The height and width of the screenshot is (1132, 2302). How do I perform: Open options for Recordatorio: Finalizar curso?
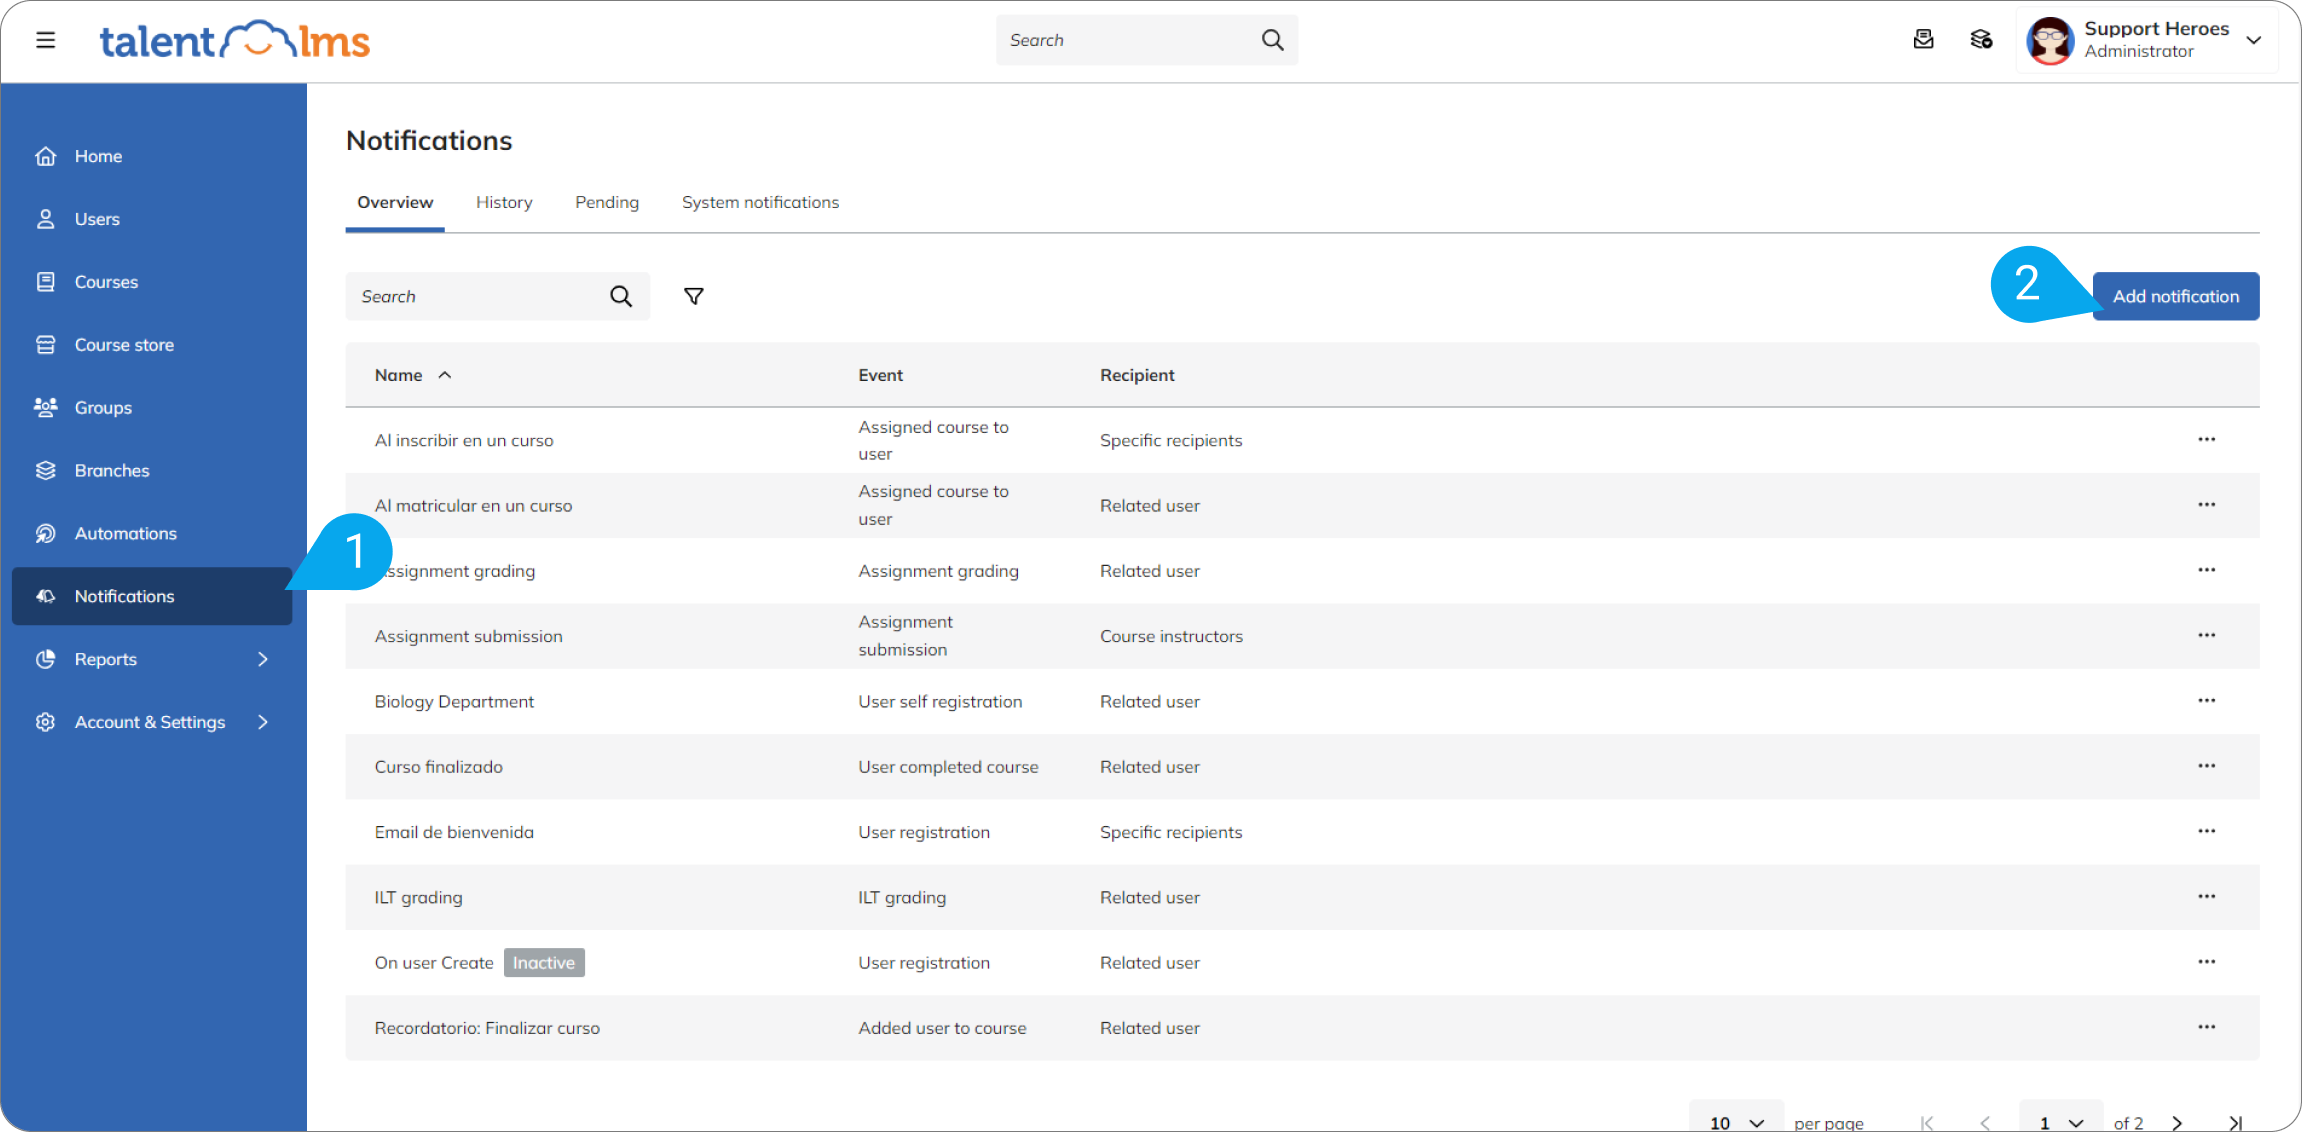click(2207, 1028)
